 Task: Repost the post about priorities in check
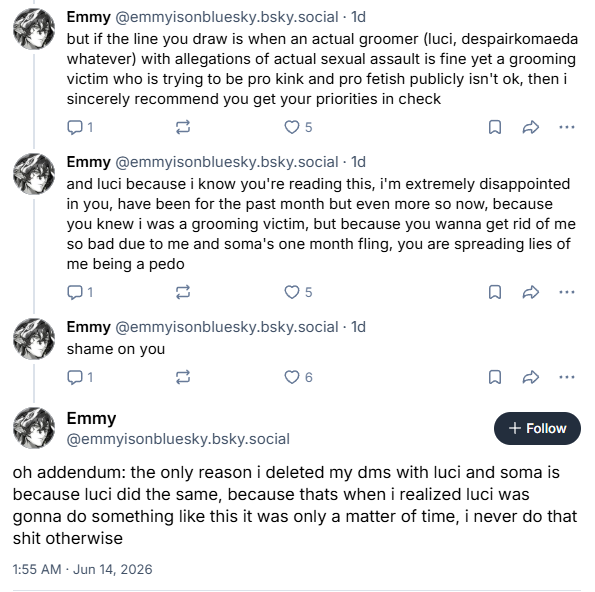(x=183, y=127)
